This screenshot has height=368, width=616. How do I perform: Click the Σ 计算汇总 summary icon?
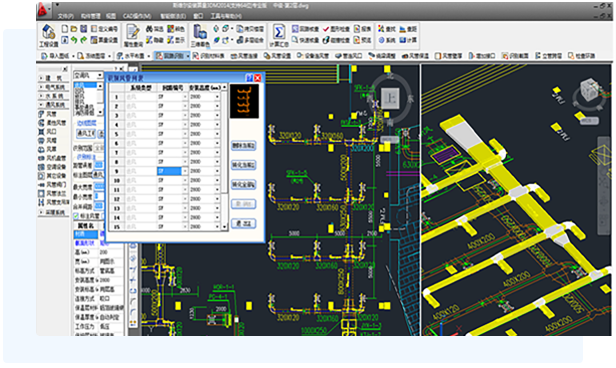point(279,35)
